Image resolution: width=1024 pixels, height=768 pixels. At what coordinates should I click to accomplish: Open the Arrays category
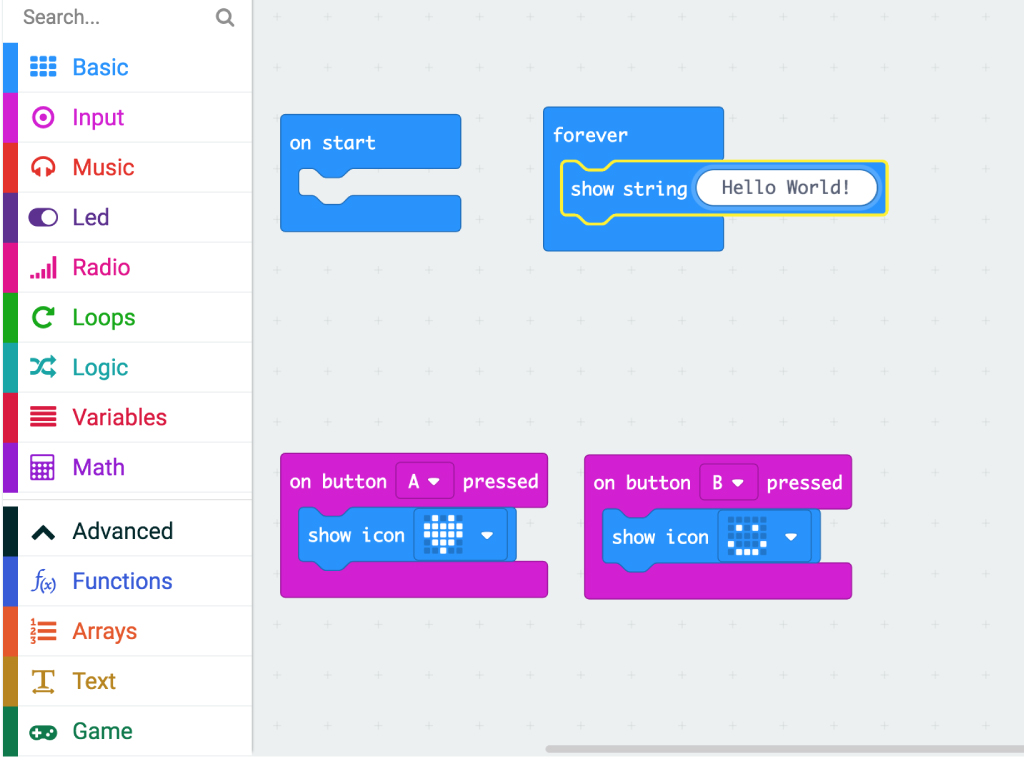127,631
